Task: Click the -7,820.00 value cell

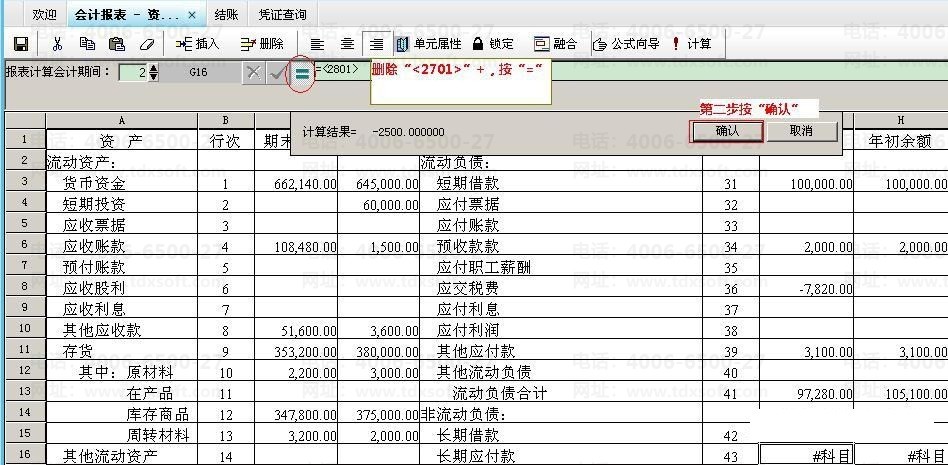Action: click(x=807, y=288)
